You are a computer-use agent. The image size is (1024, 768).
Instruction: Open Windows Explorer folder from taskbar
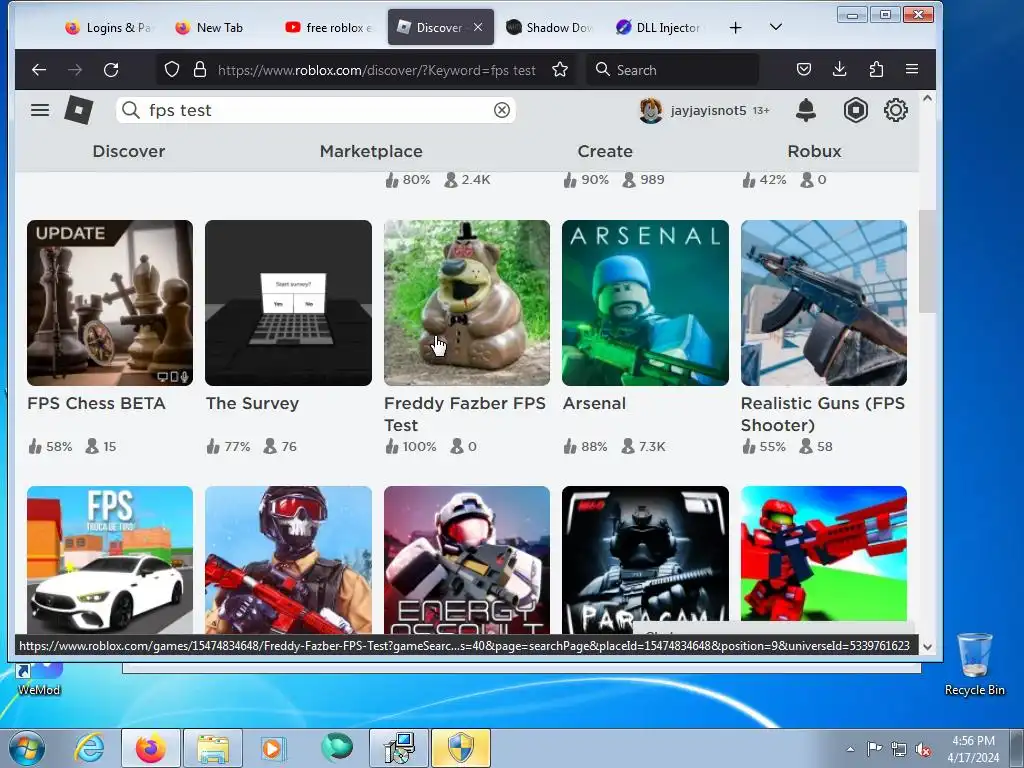coord(213,748)
